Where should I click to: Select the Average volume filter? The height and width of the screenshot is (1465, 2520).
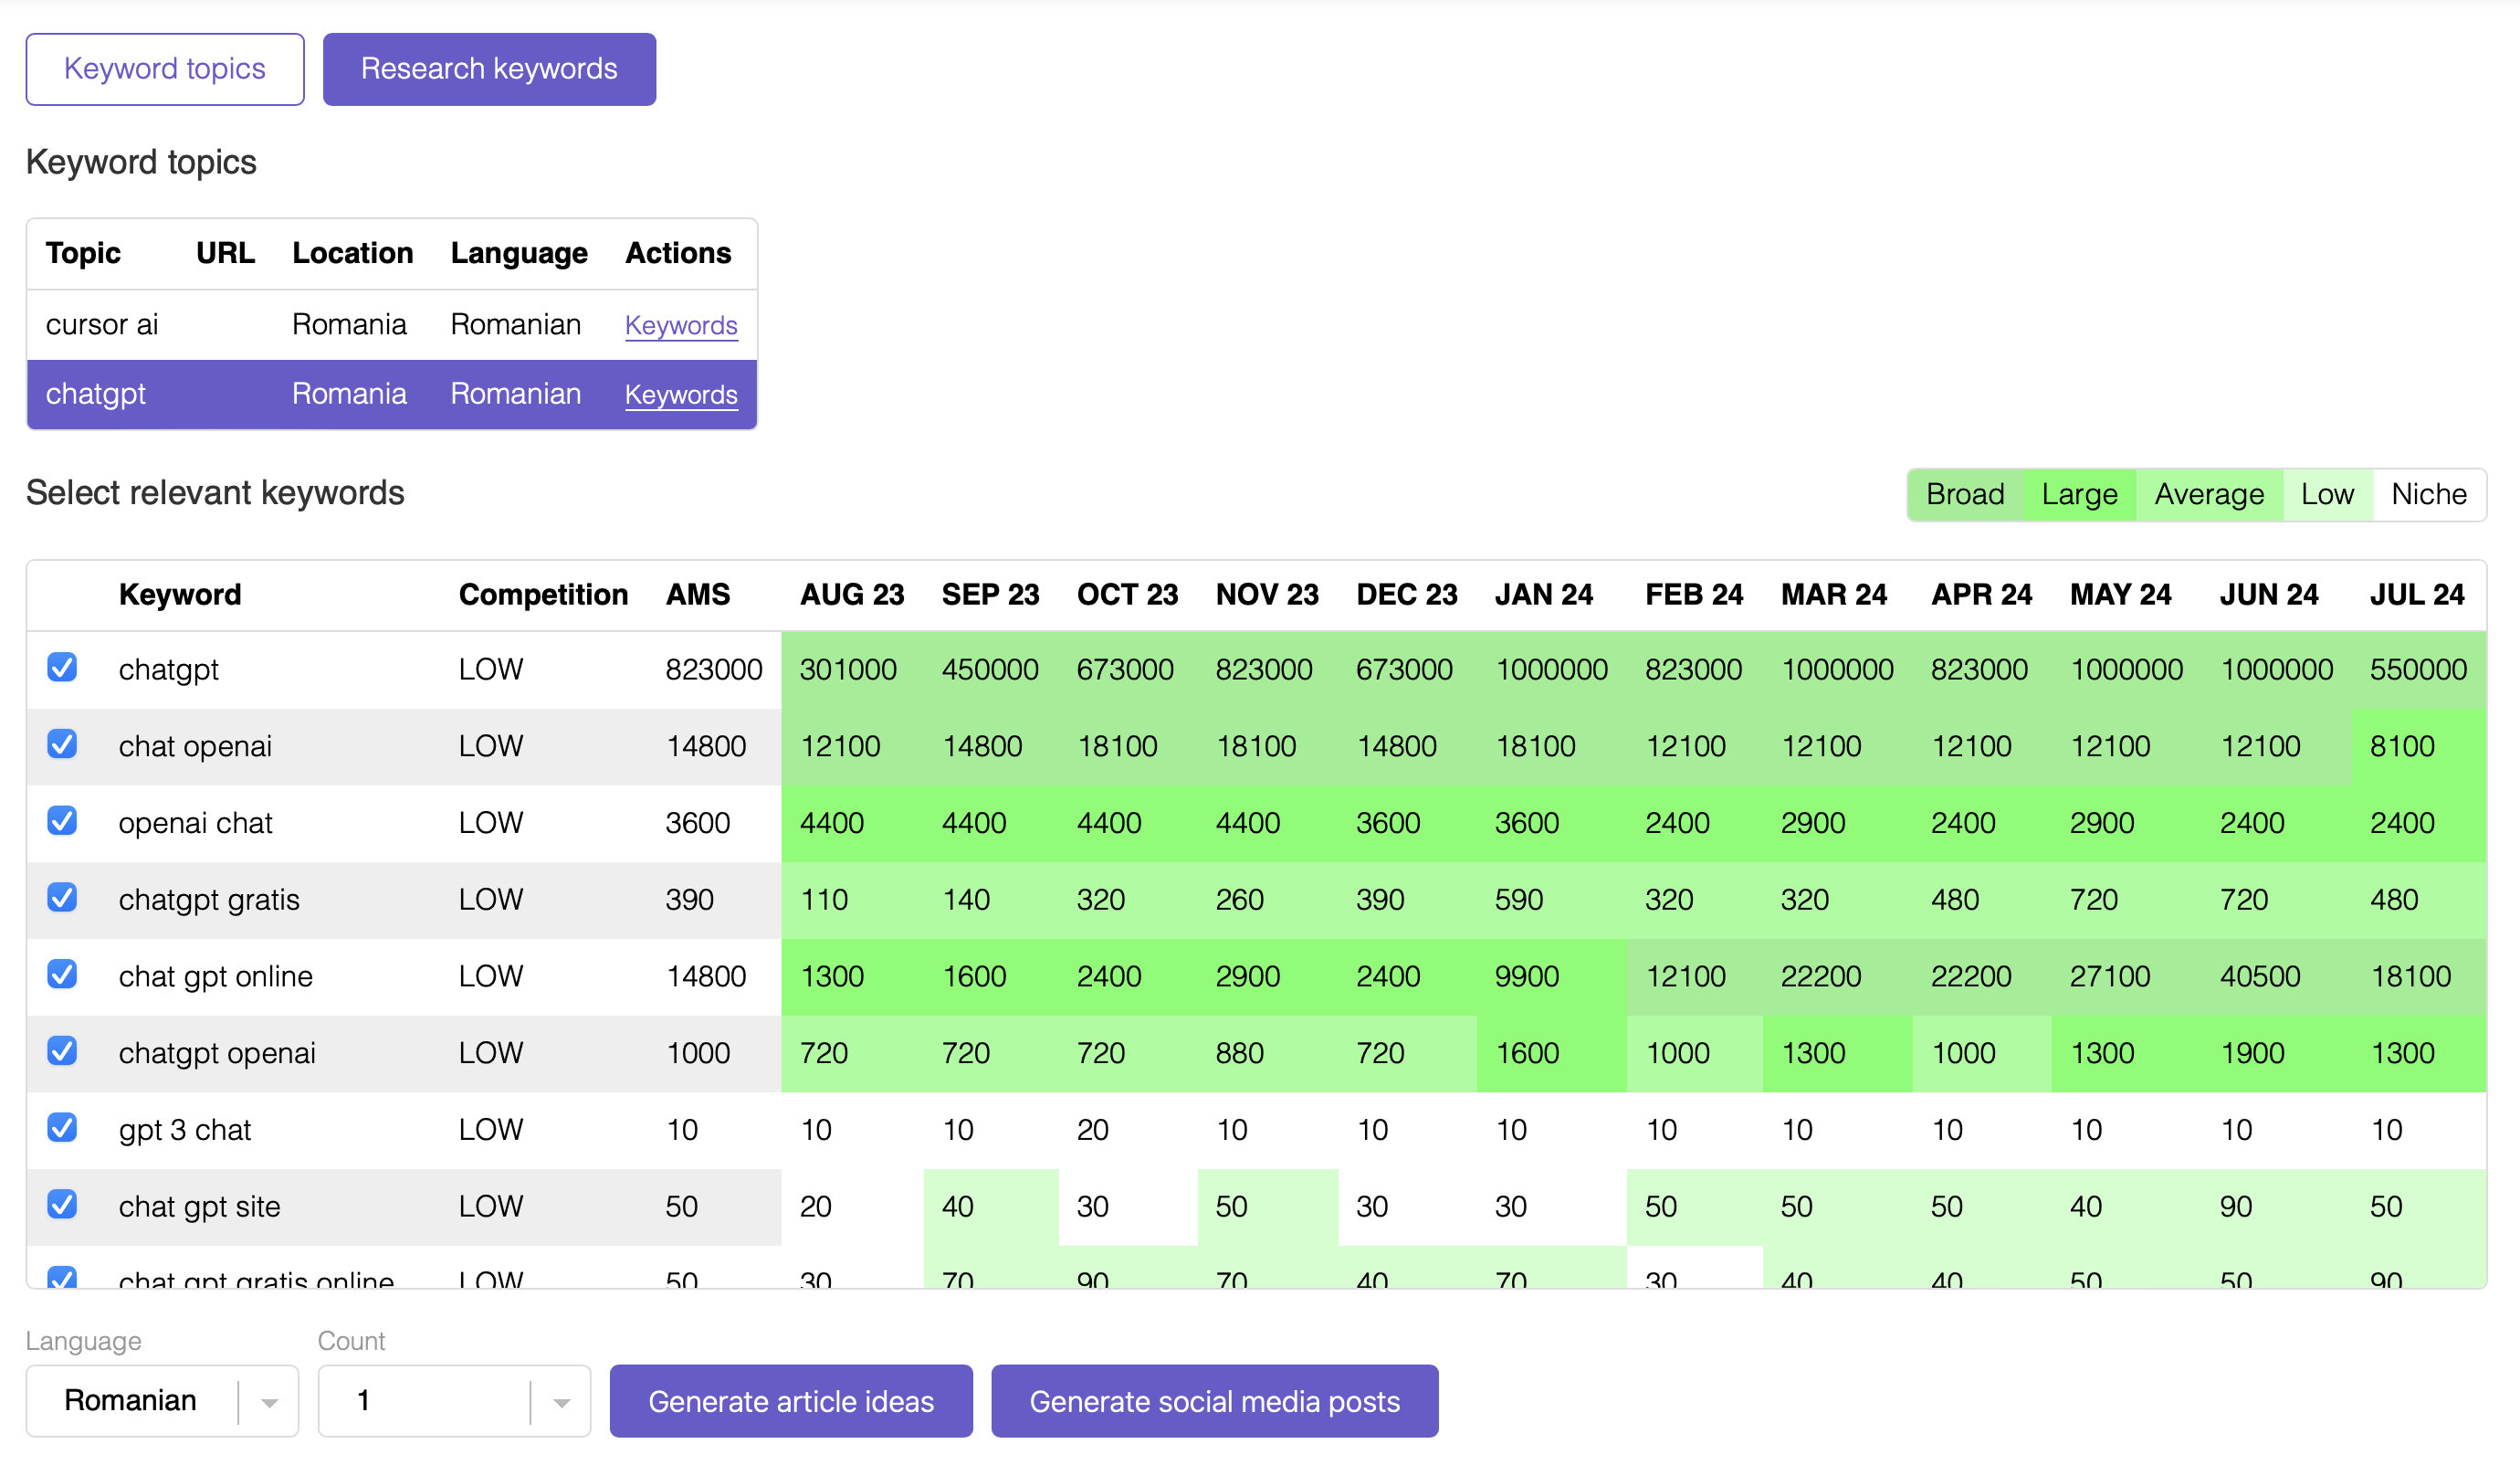click(2208, 494)
